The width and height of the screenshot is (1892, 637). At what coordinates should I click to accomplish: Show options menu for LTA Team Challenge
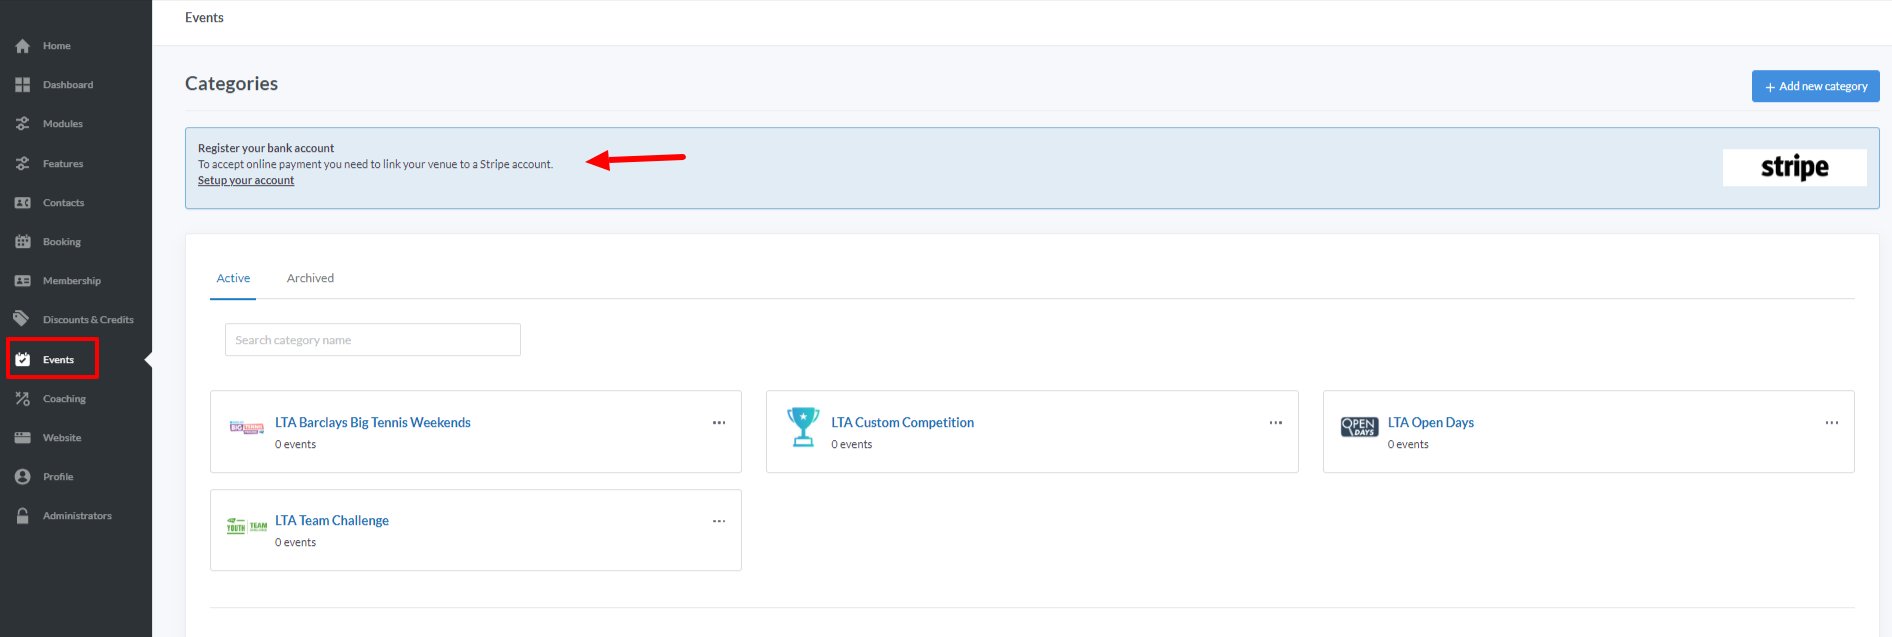click(719, 521)
